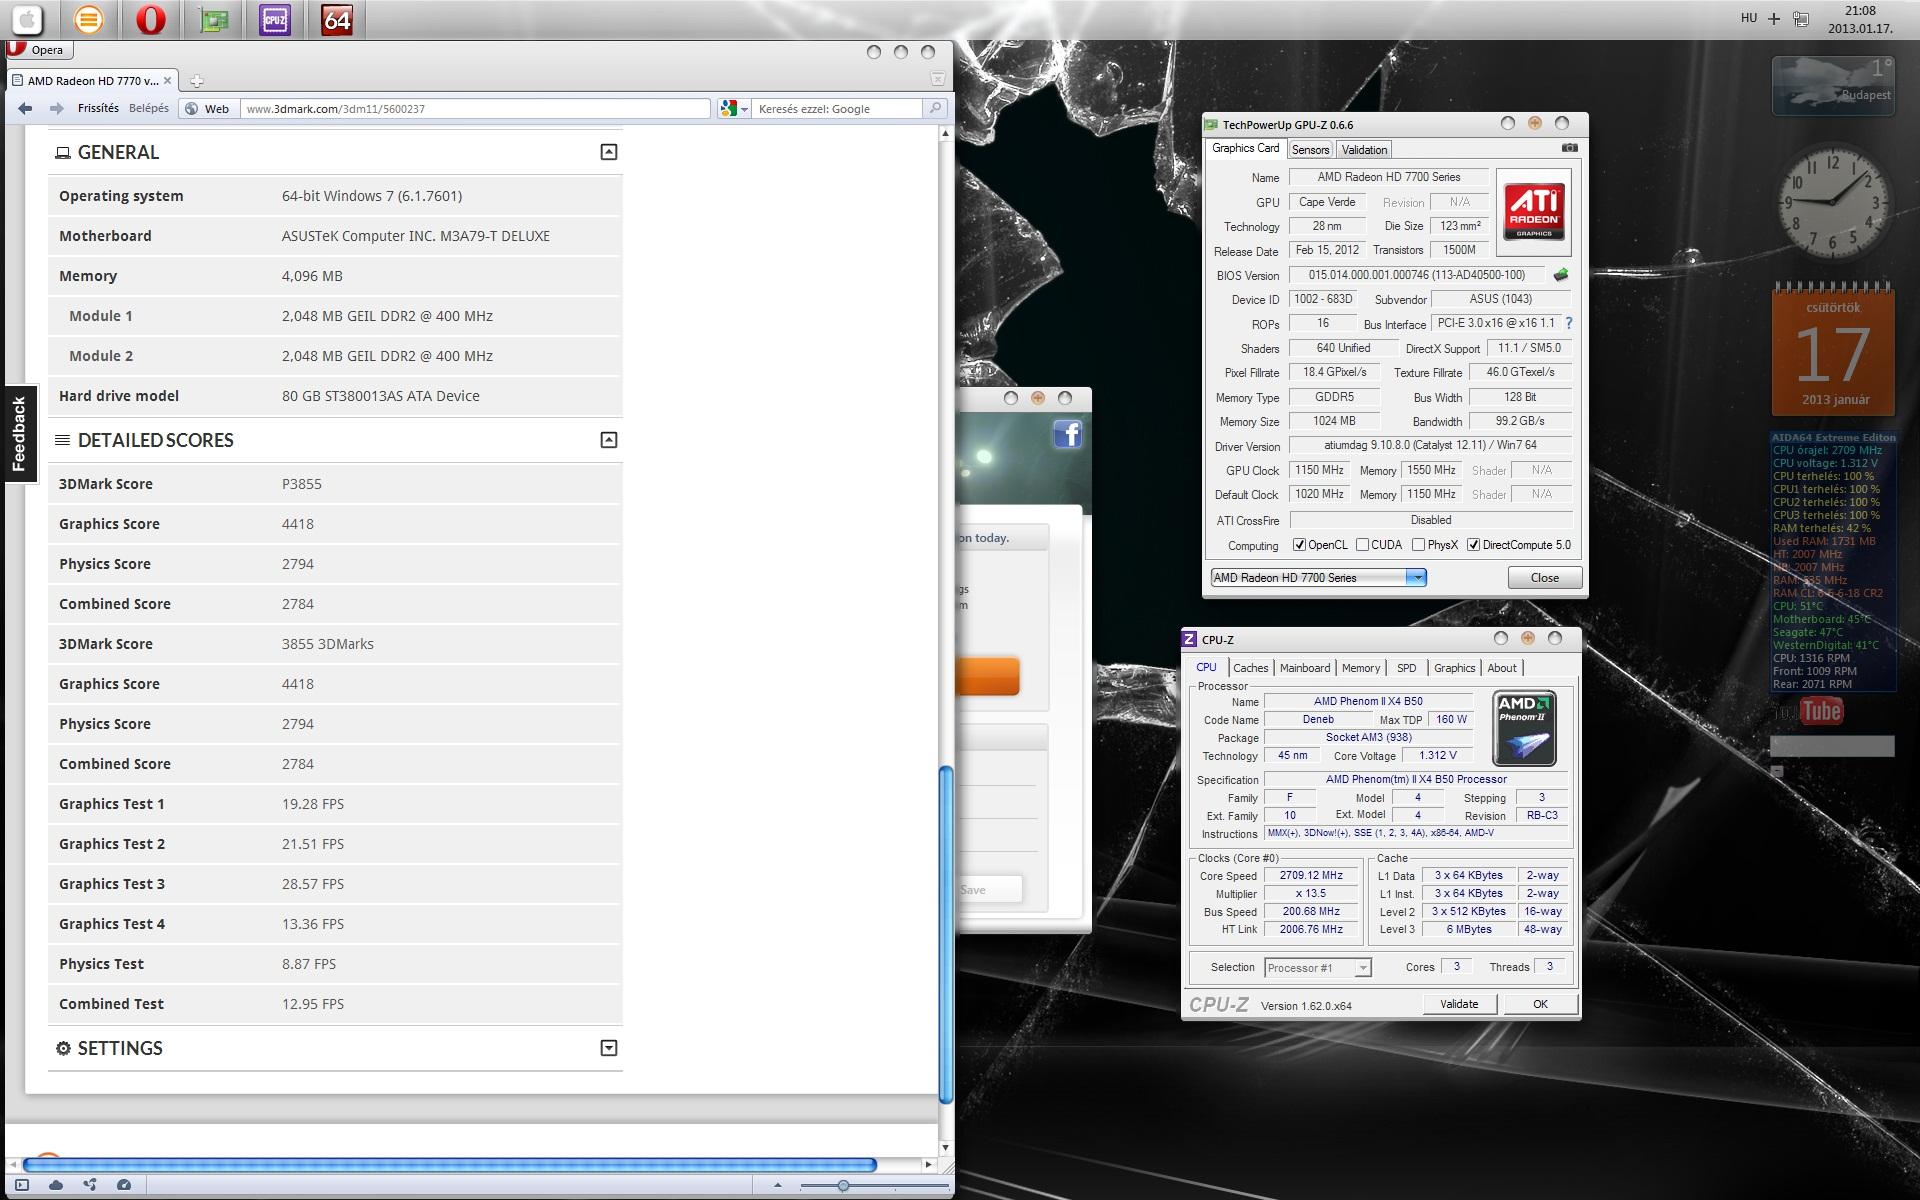Open a new tab with the plus icon

click(x=197, y=81)
